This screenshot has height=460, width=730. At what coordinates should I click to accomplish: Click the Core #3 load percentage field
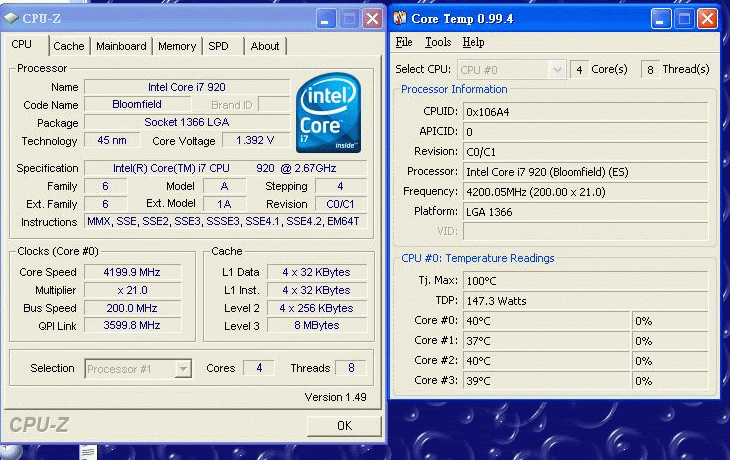pyautogui.click(x=670, y=381)
